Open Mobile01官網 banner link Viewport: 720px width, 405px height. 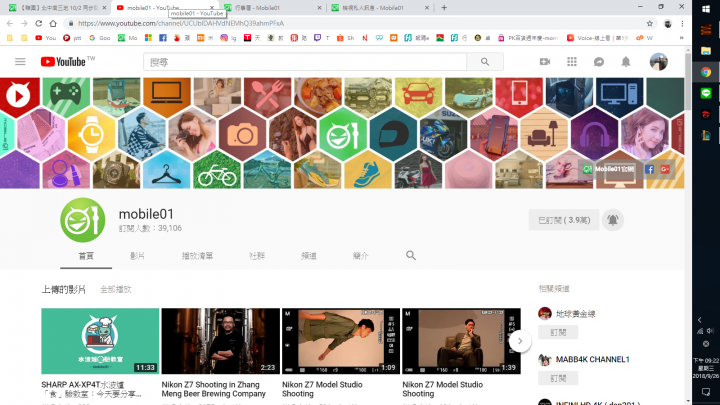tap(609, 169)
